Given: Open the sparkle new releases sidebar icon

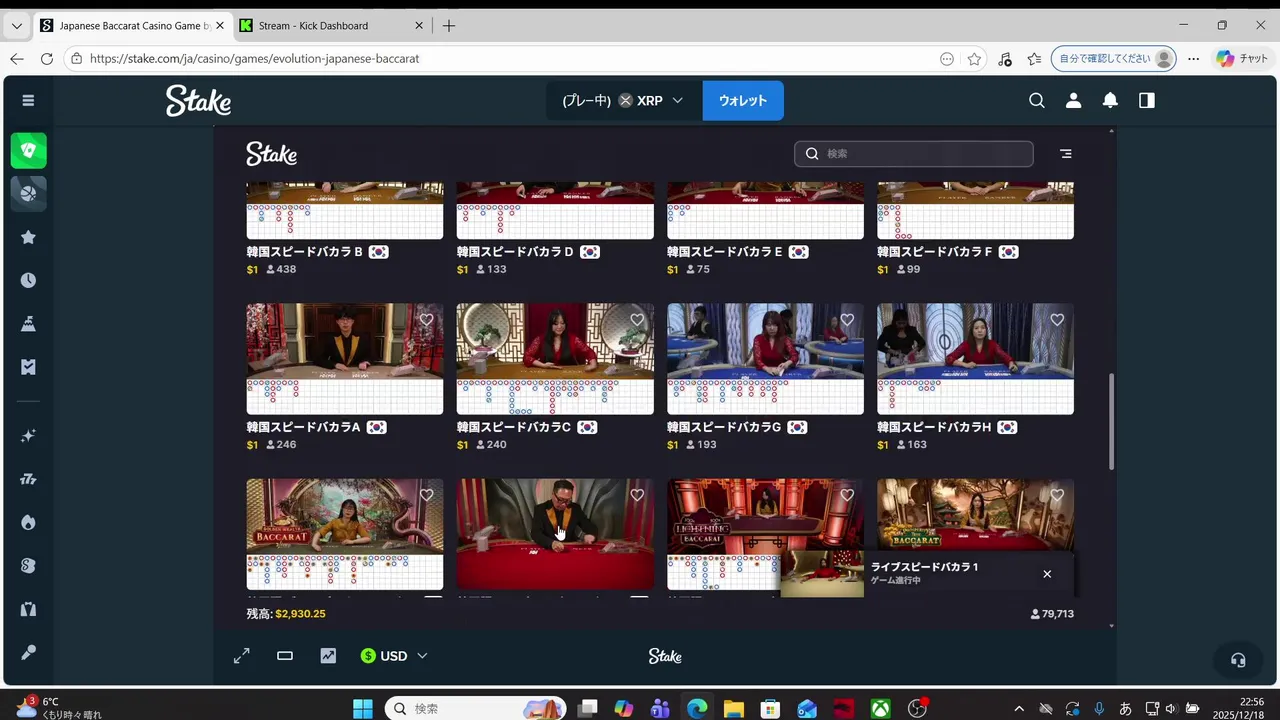Looking at the screenshot, I should [28, 436].
